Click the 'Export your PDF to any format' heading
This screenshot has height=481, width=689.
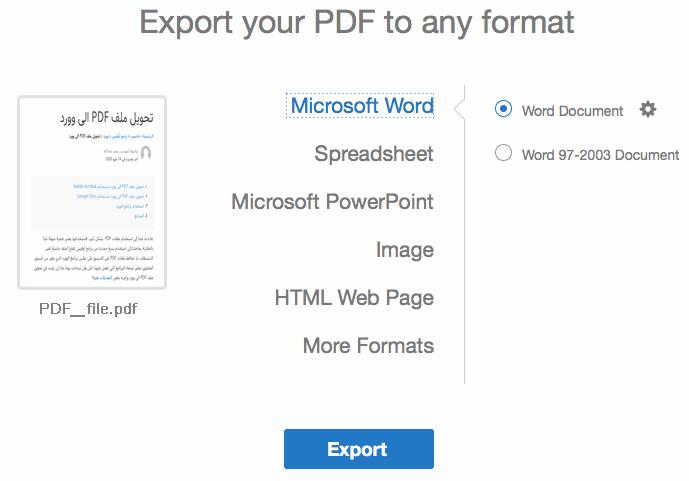coord(357,21)
